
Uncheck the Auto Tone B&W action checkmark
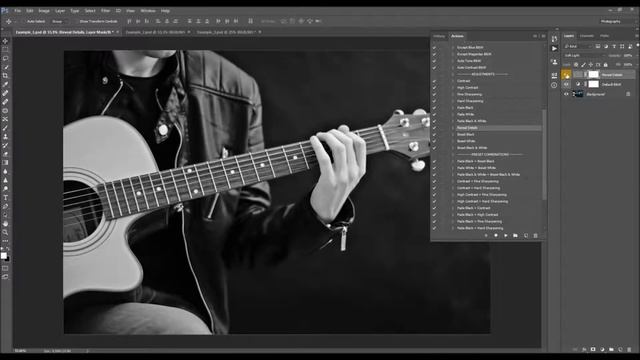pyautogui.click(x=434, y=61)
